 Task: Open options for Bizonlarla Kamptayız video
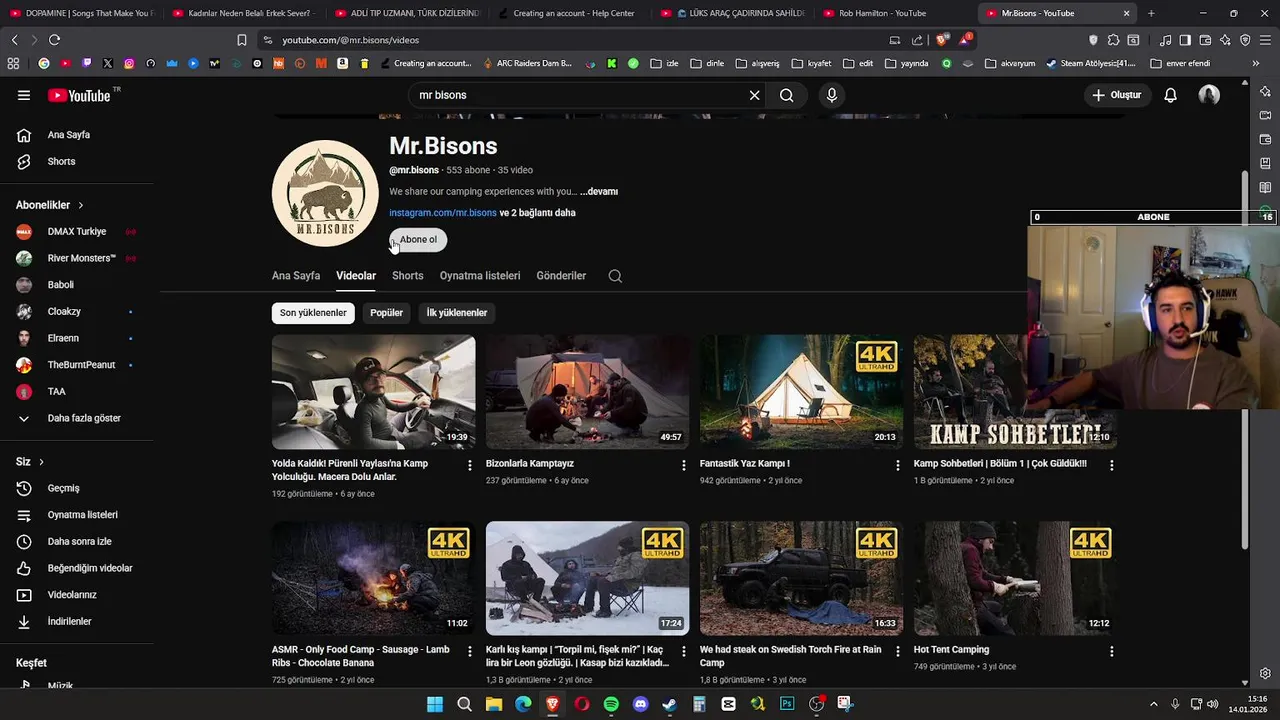(684, 465)
